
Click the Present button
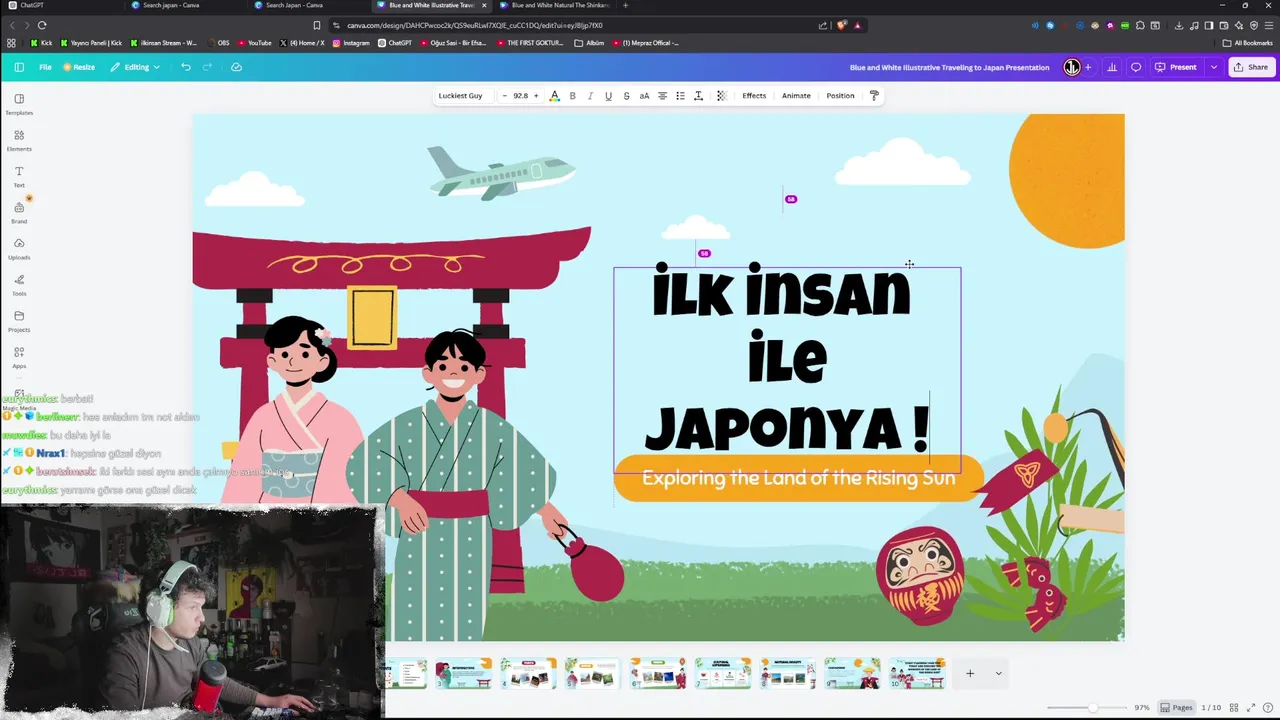[1176, 67]
